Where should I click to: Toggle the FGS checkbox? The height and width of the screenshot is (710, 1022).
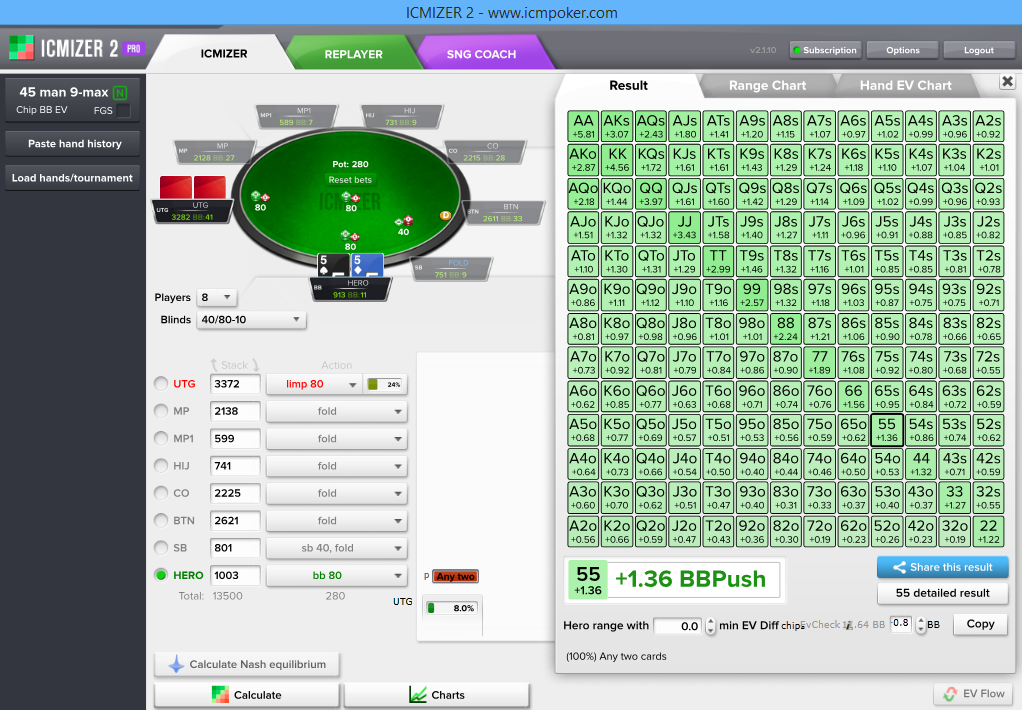click(x=123, y=110)
